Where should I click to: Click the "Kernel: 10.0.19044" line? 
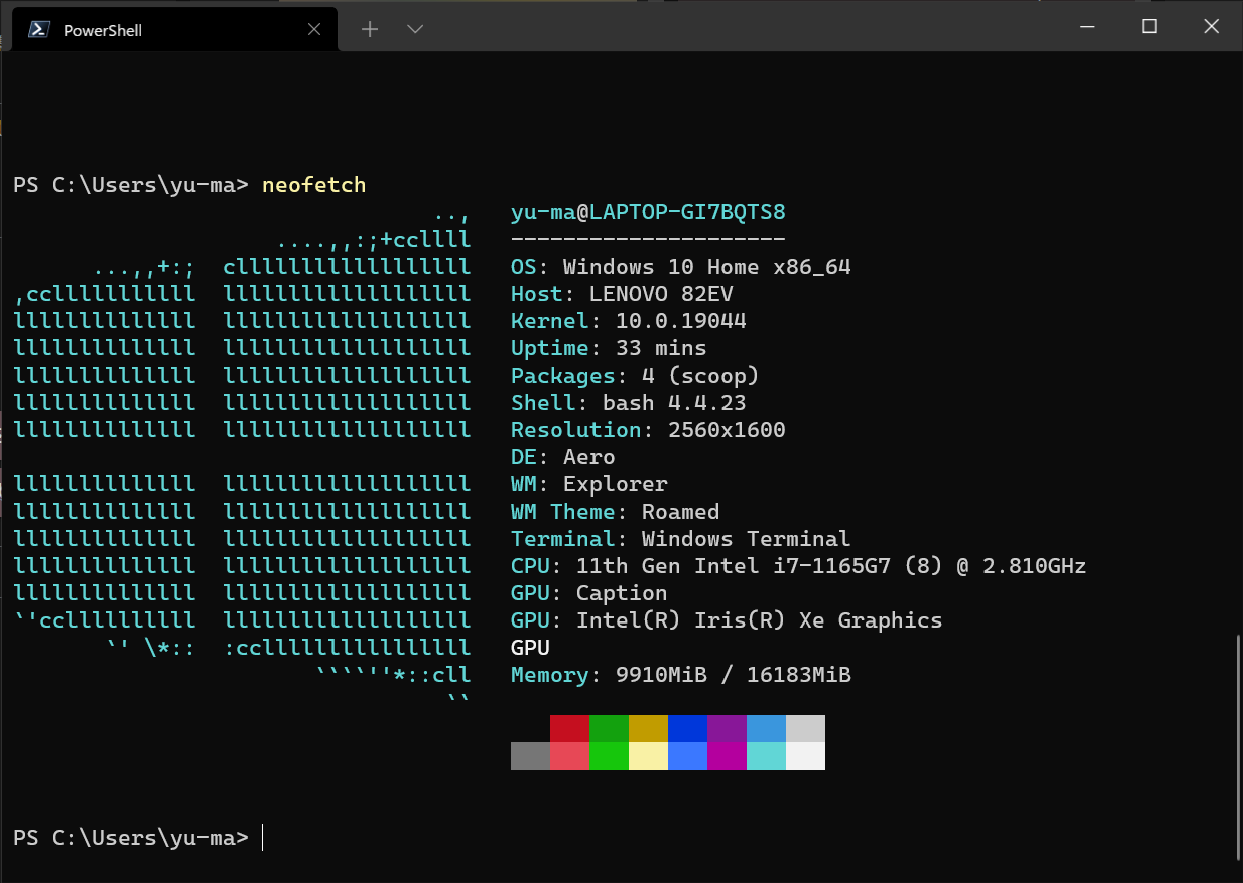coord(629,321)
